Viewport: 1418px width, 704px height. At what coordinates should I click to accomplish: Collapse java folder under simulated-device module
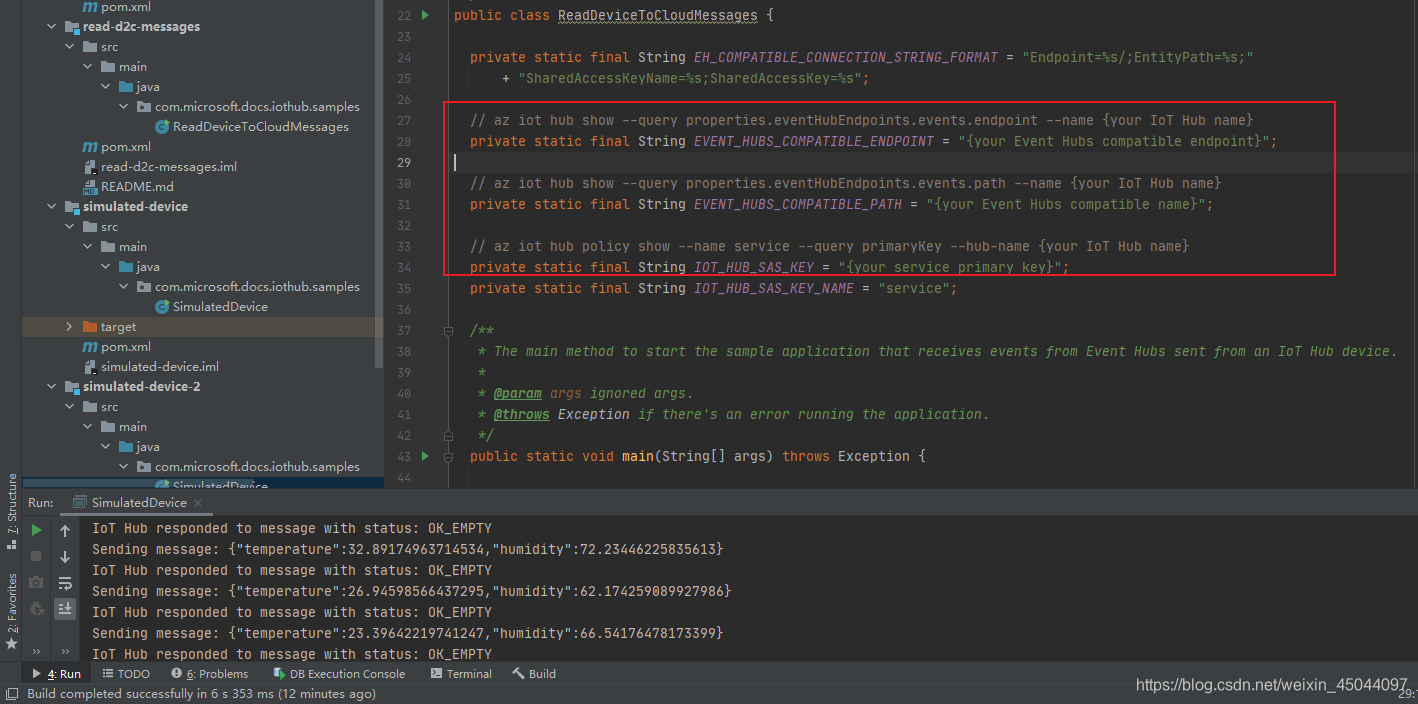coord(106,267)
